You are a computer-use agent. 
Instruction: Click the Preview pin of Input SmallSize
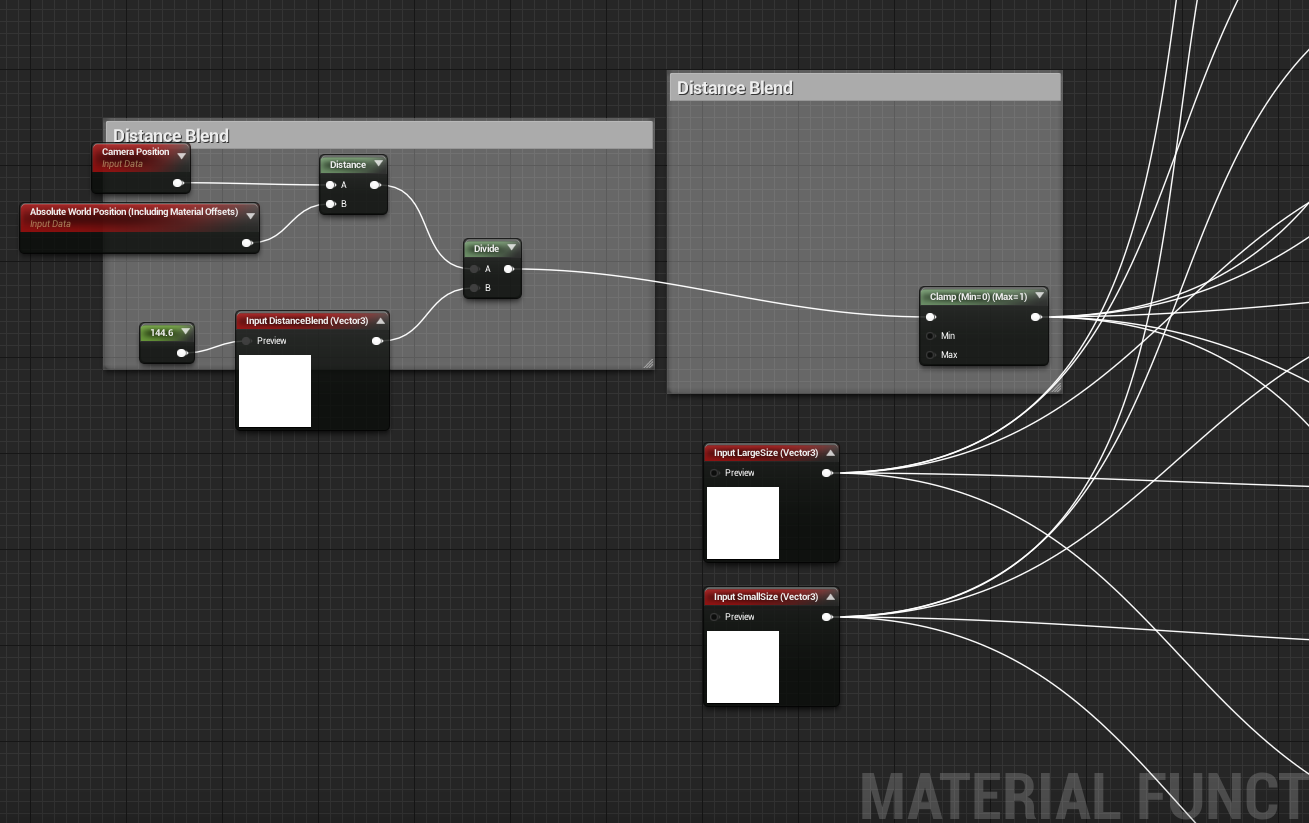click(714, 617)
